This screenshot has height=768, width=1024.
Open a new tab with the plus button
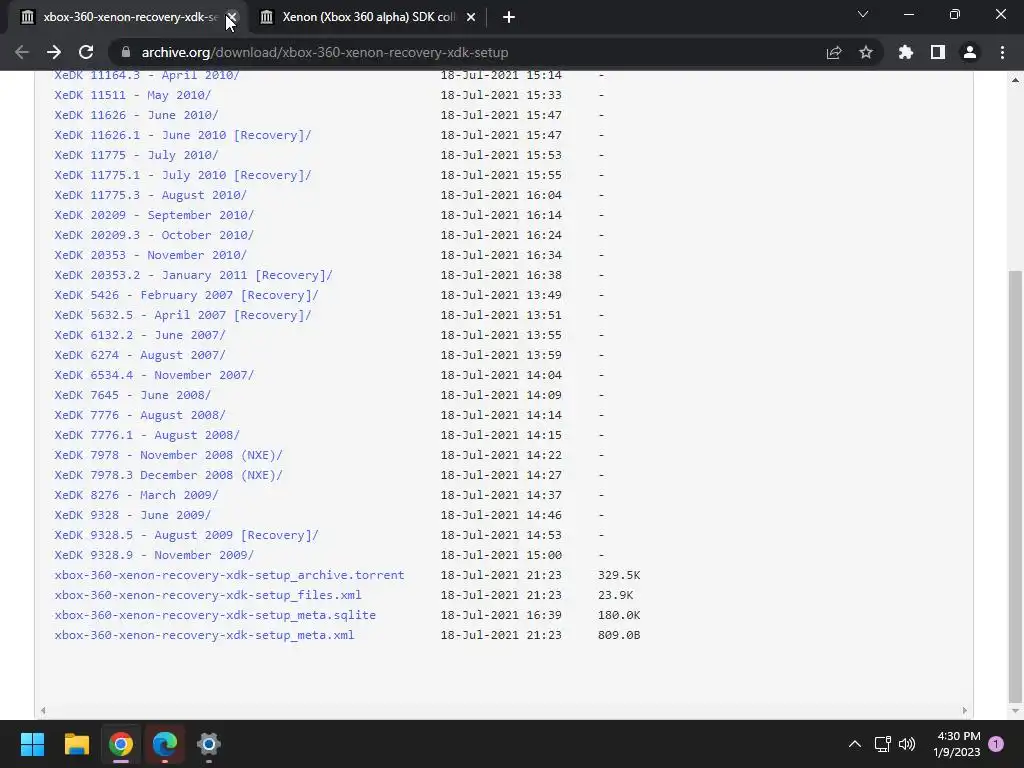click(509, 17)
